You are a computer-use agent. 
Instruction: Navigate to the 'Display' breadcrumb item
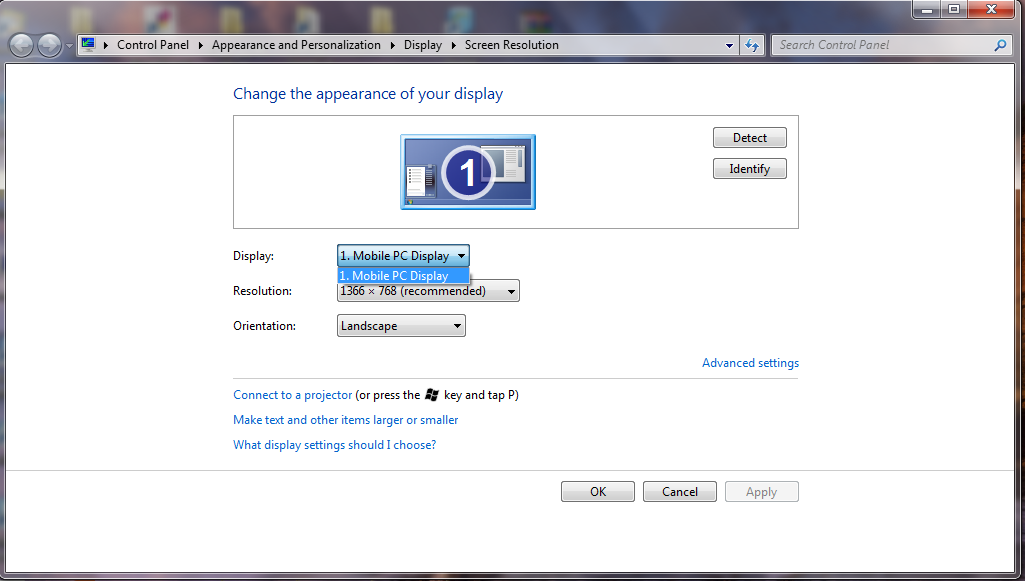pyautogui.click(x=422, y=45)
